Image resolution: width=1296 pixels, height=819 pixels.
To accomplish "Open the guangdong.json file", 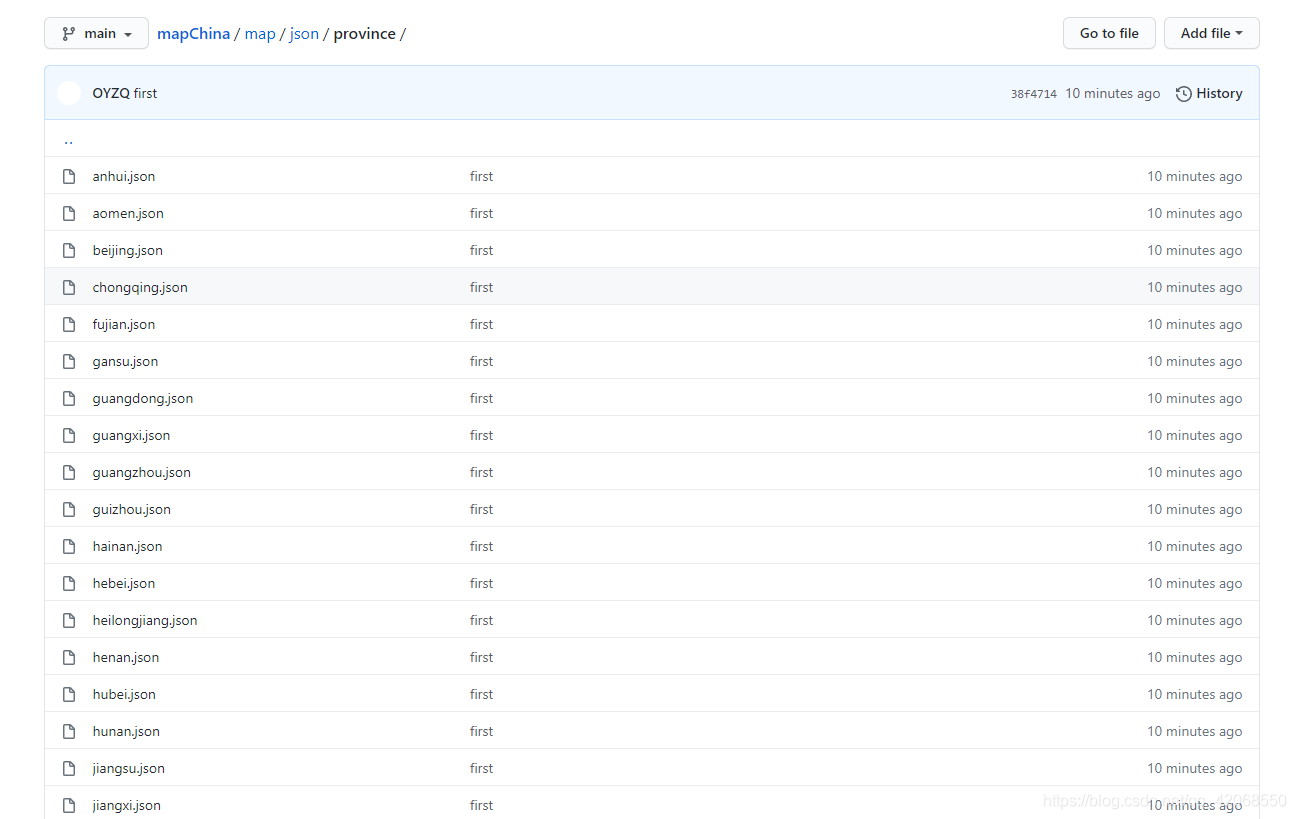I will coord(143,398).
